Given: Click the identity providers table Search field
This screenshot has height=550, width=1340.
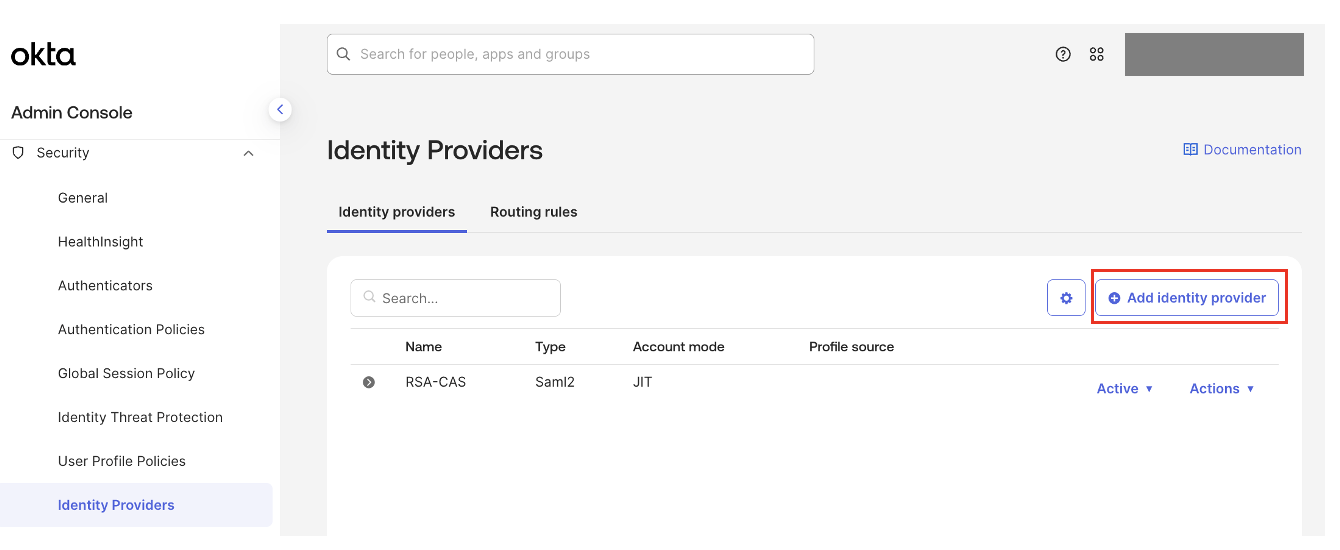Looking at the screenshot, I should (455, 298).
